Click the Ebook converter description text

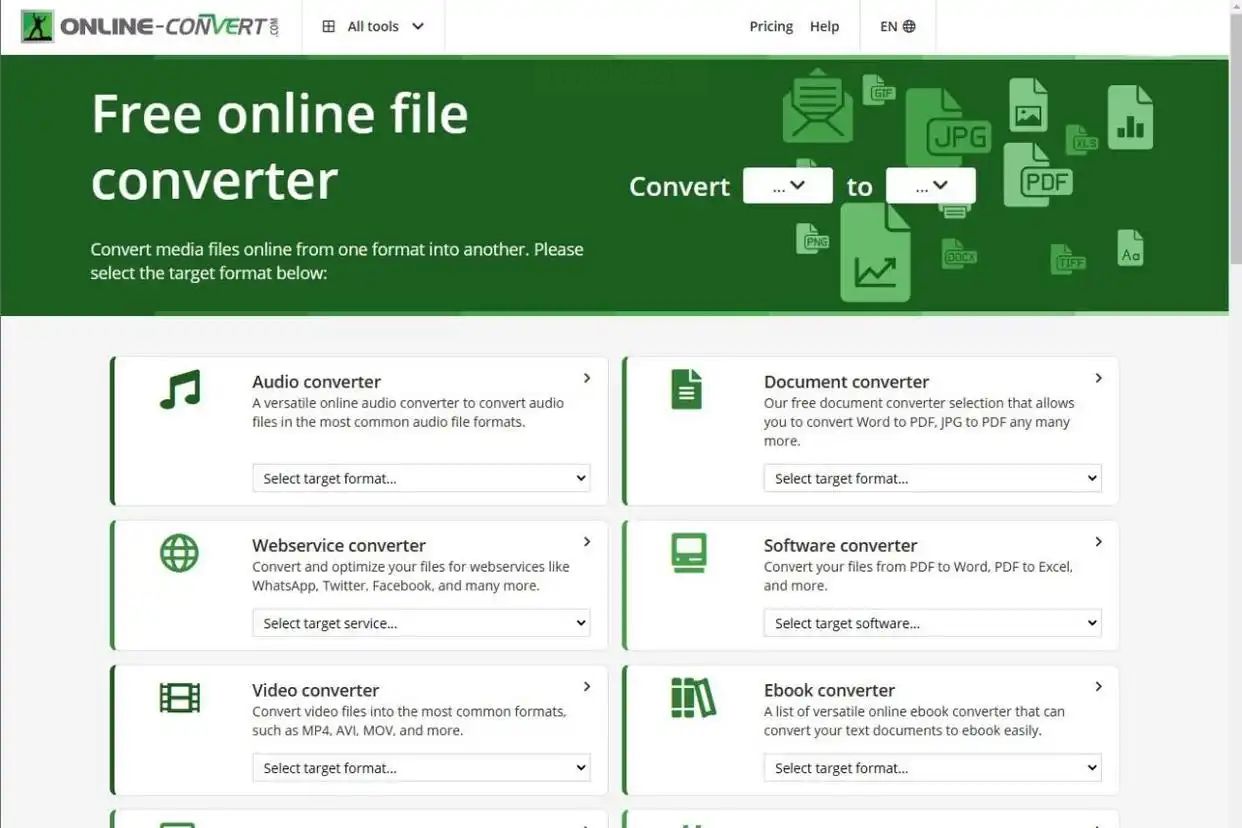pyautogui.click(x=914, y=721)
